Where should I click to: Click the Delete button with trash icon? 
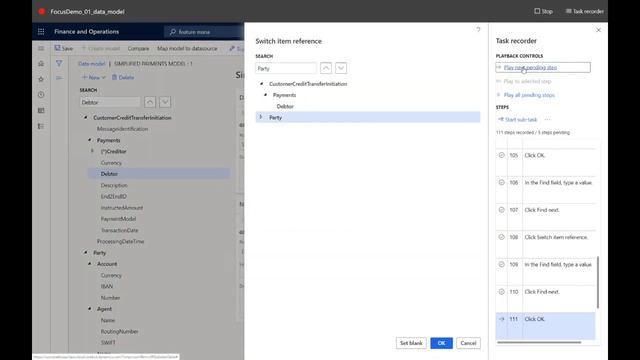point(123,77)
